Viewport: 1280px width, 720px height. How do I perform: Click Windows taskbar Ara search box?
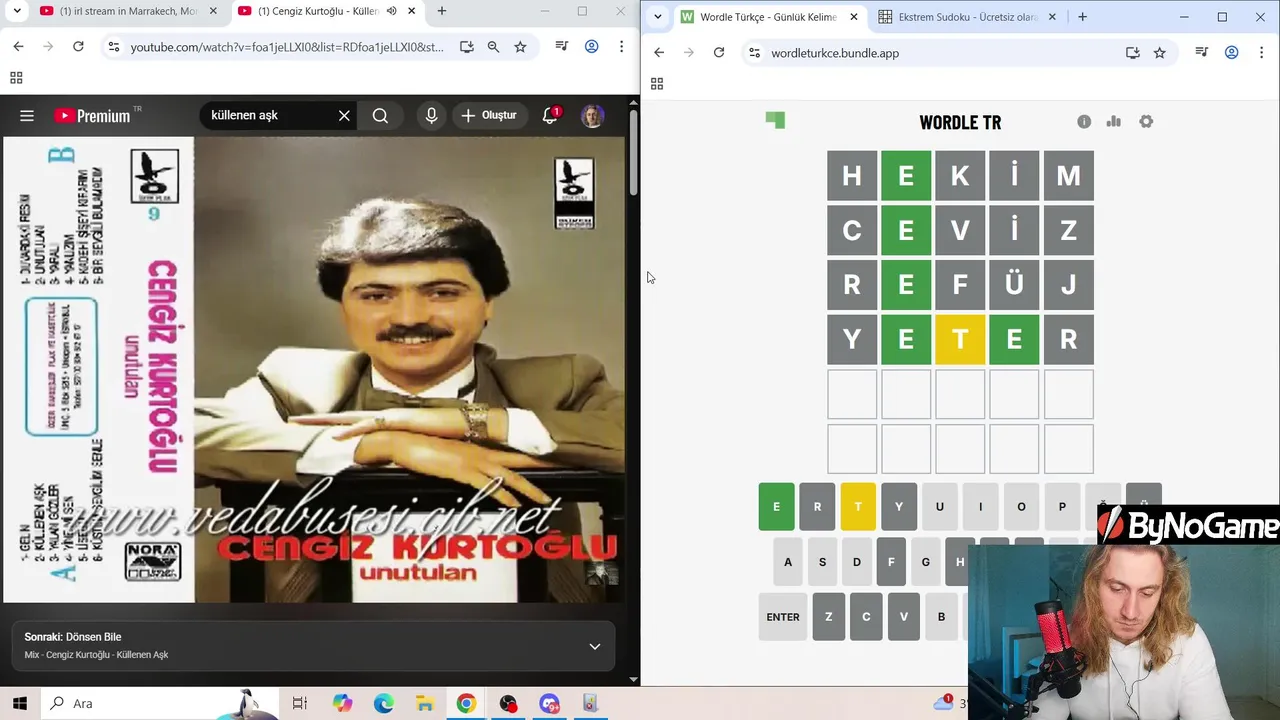click(160, 703)
